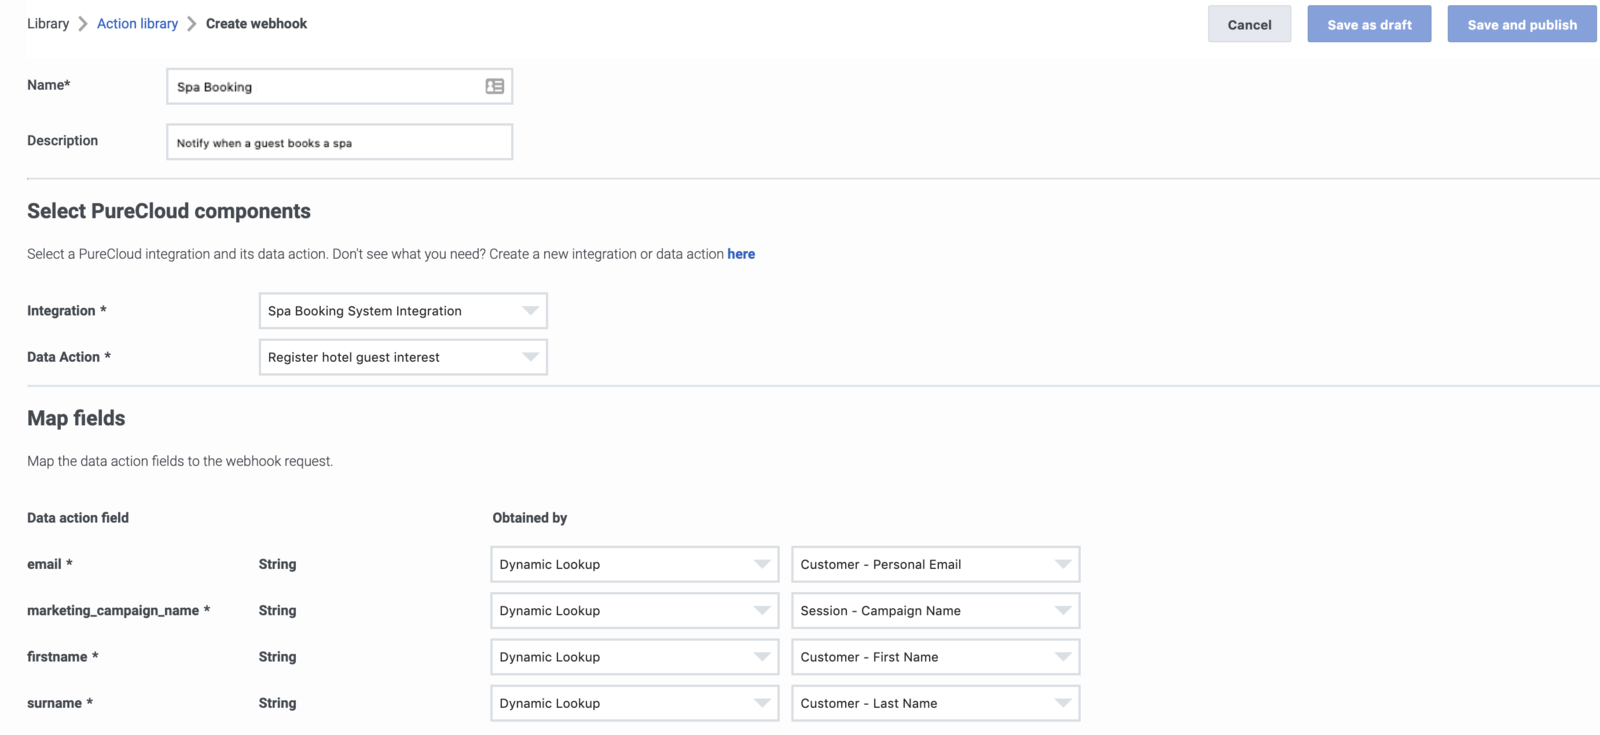Click the 'Data action field' column header
1600x735 pixels.
[x=78, y=518]
